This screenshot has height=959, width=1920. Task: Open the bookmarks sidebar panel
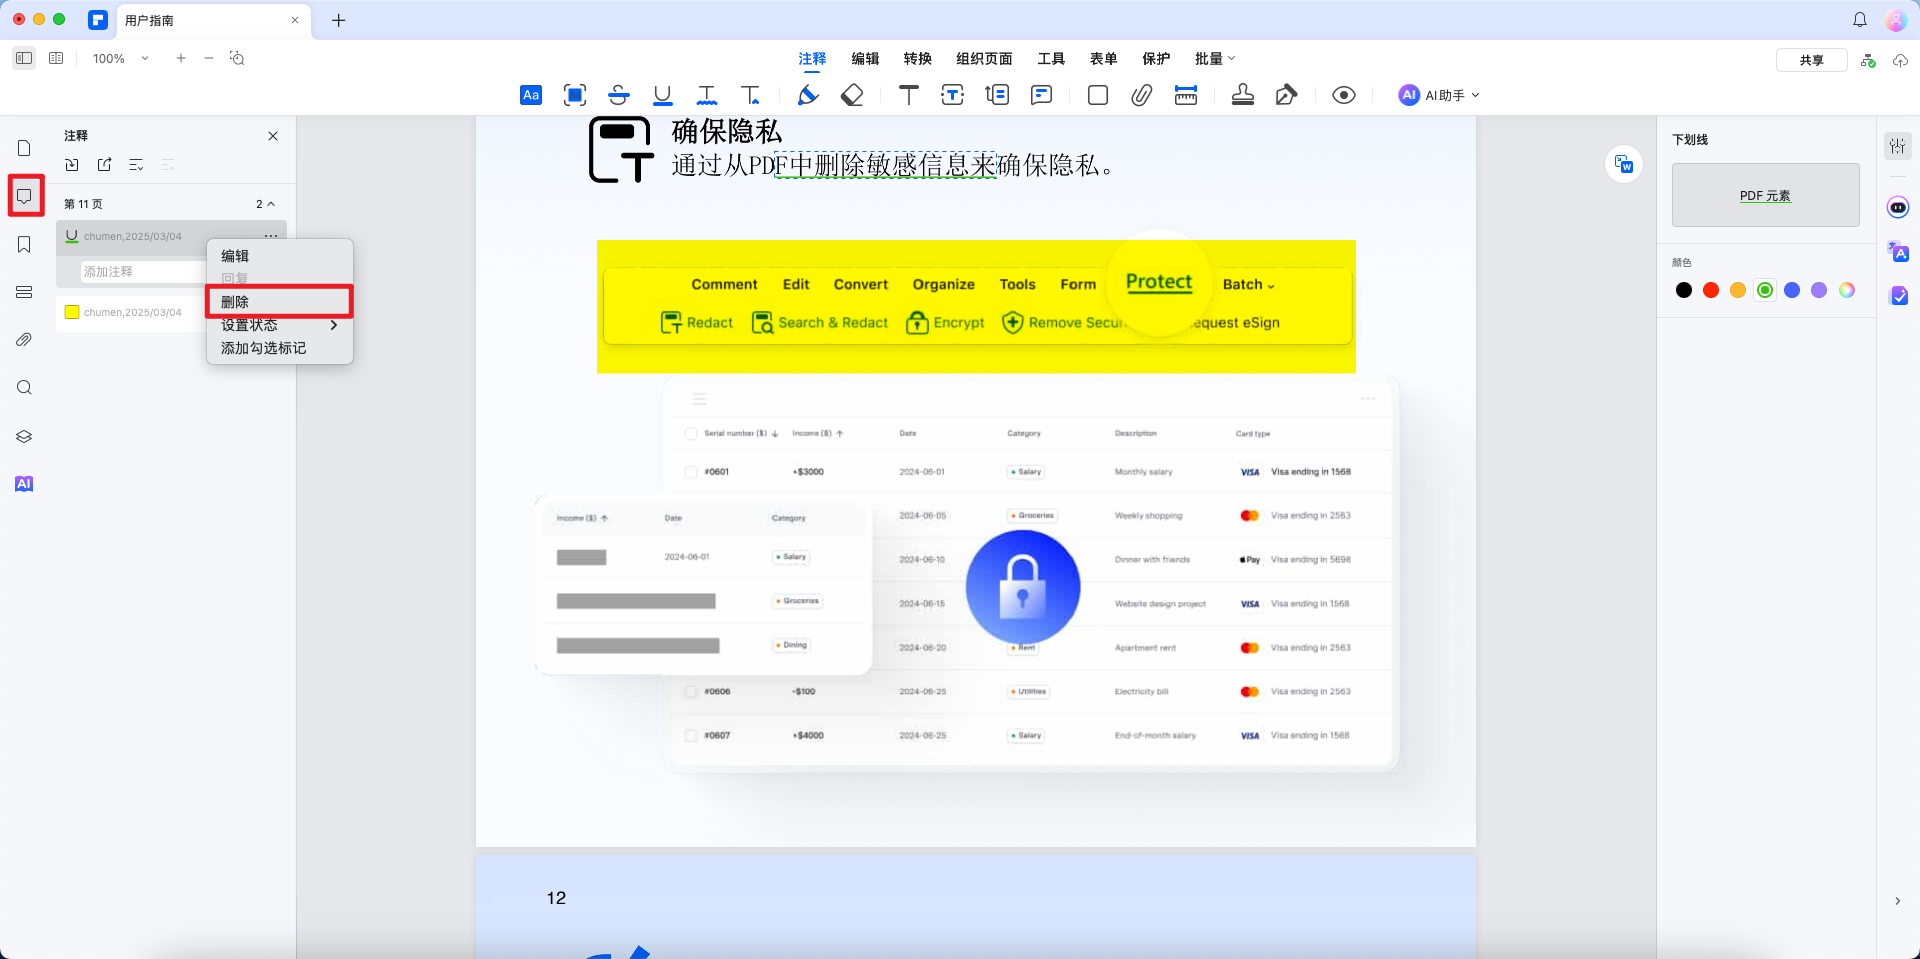[x=24, y=244]
